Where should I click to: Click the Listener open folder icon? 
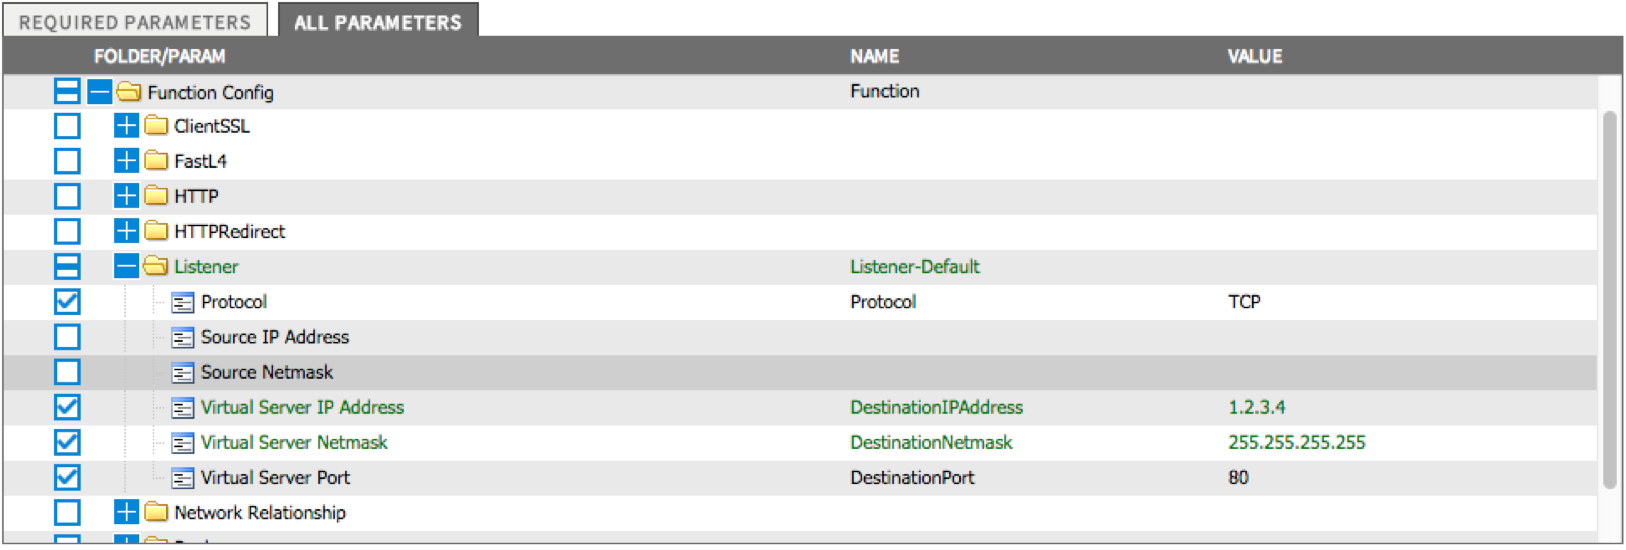[x=155, y=266]
